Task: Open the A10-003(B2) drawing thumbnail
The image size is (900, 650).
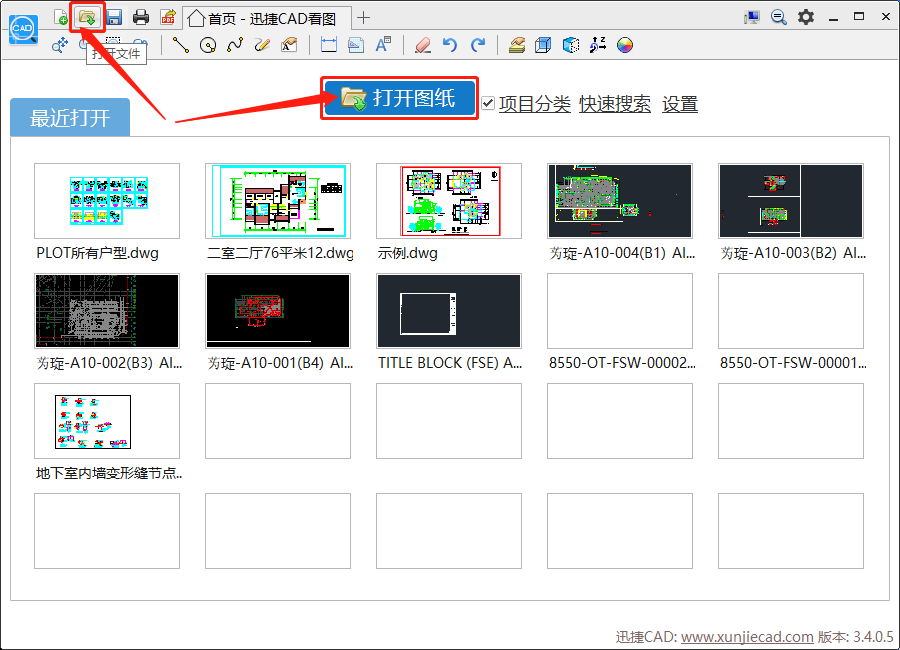Action: [791, 201]
